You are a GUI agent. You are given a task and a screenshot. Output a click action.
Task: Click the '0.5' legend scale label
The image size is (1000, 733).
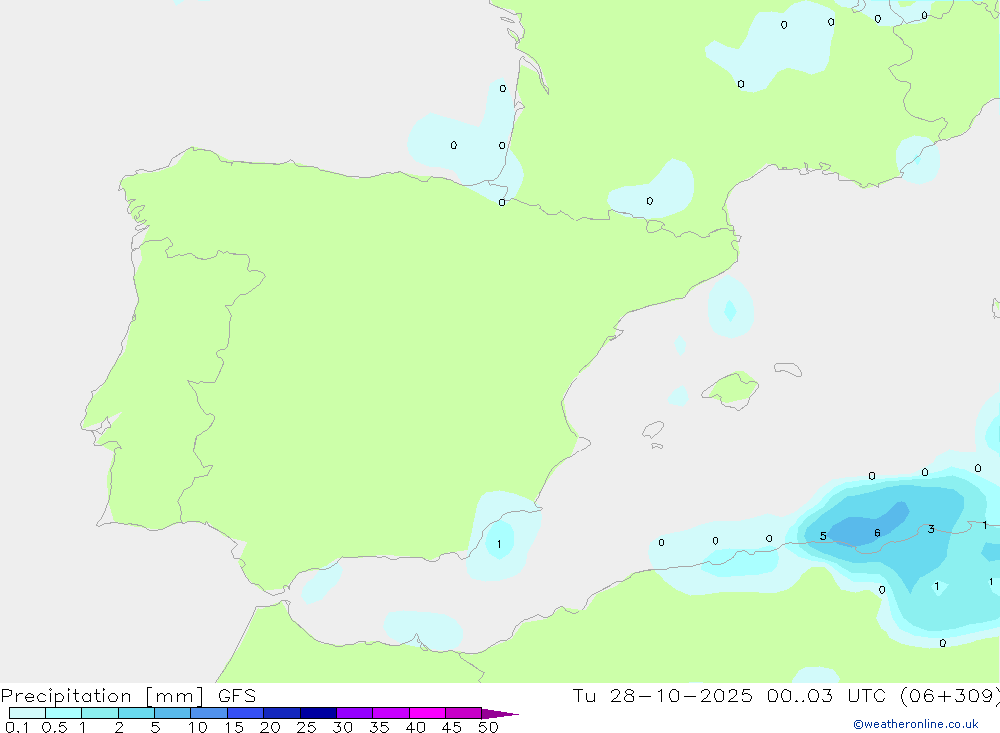coord(54,727)
